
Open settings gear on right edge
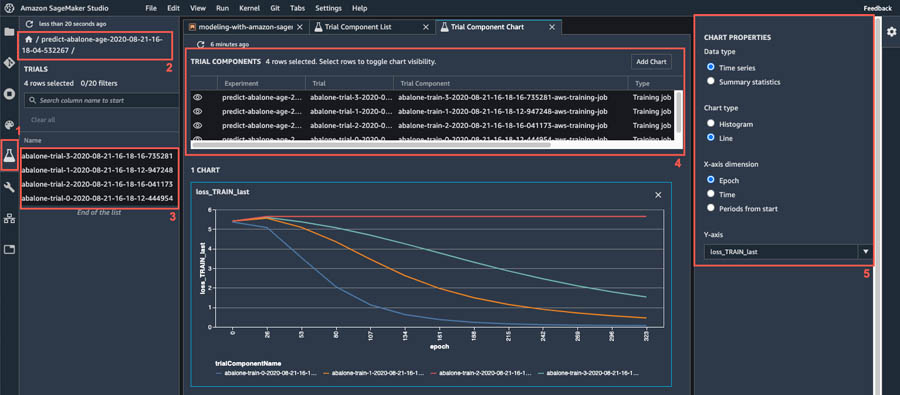click(x=891, y=32)
